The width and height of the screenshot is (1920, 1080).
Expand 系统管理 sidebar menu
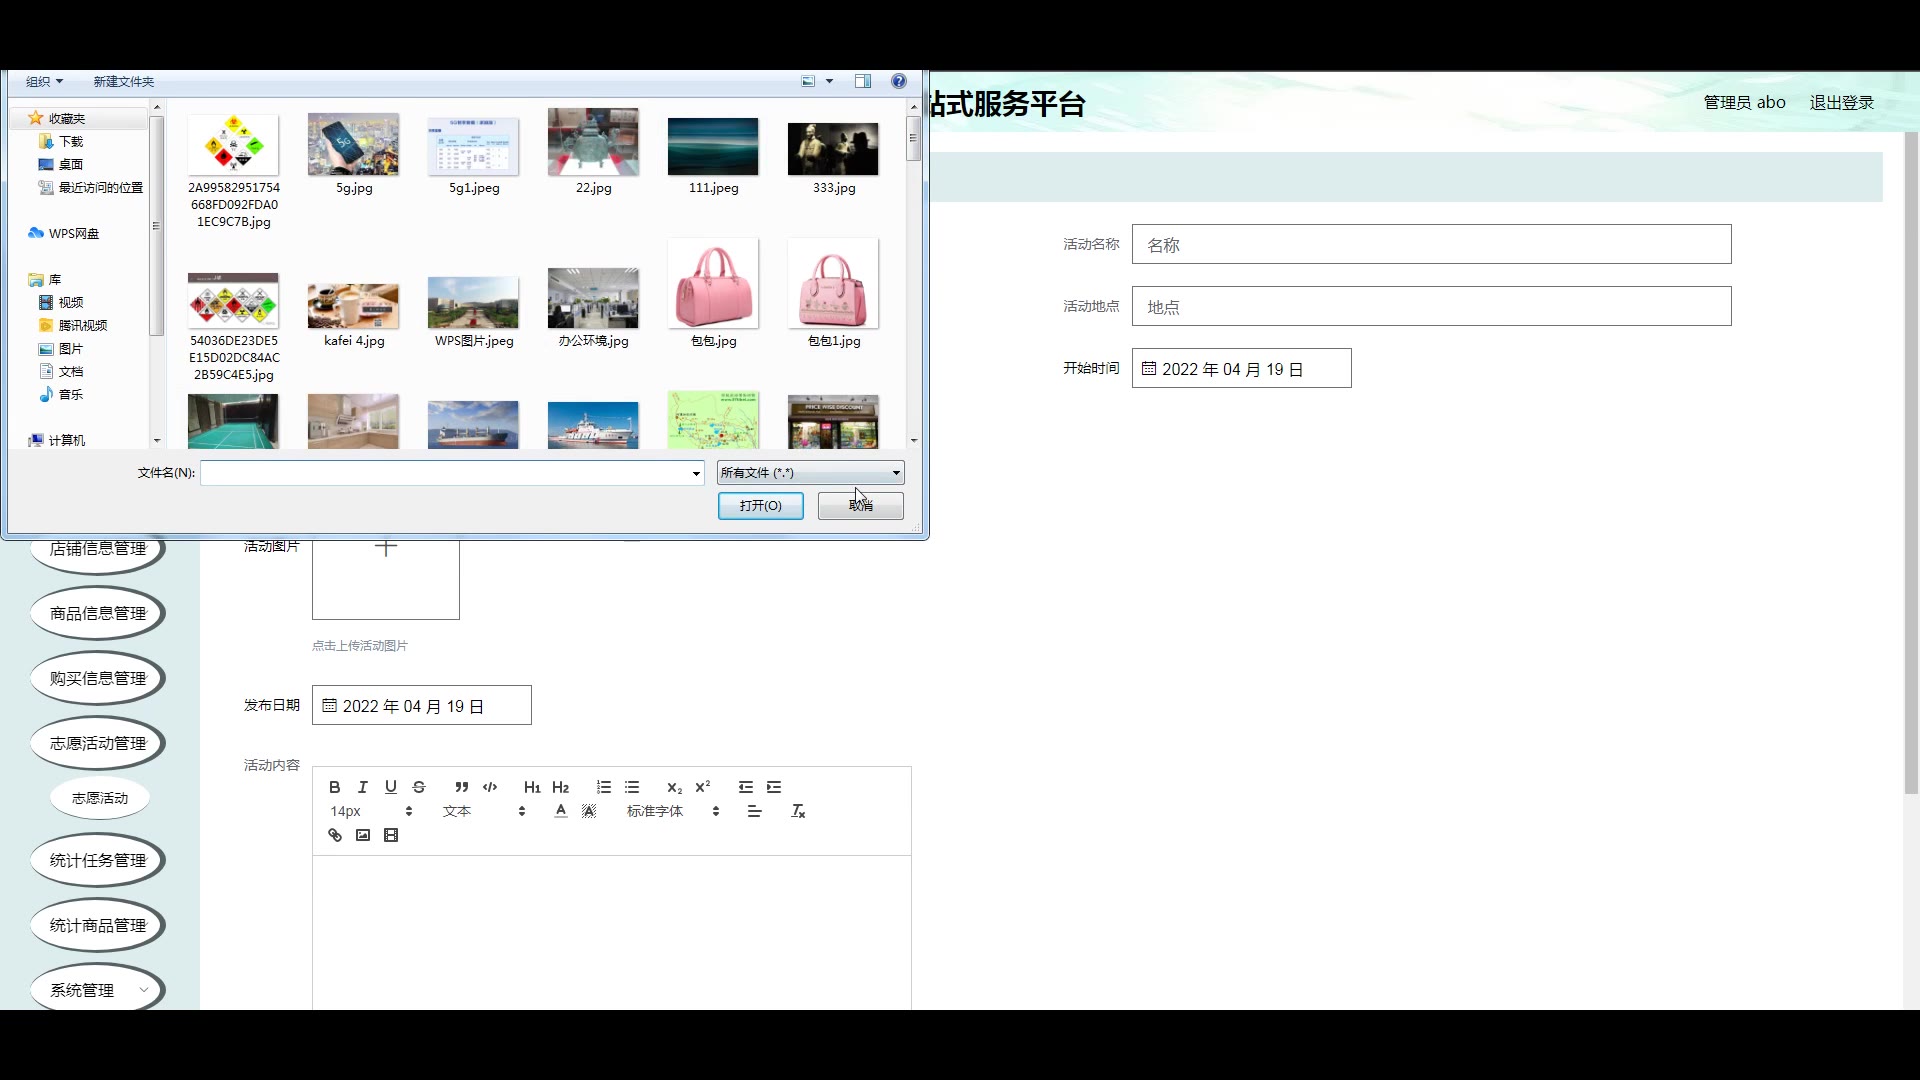pos(98,990)
